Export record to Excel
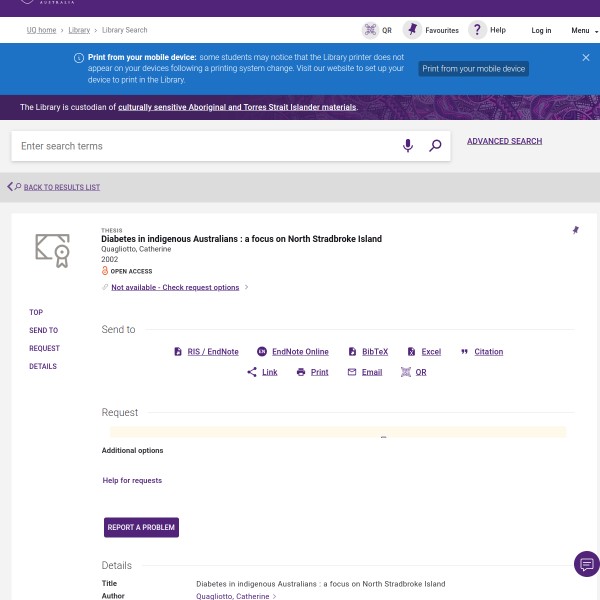This screenshot has width=600, height=600. pyautogui.click(x=424, y=352)
